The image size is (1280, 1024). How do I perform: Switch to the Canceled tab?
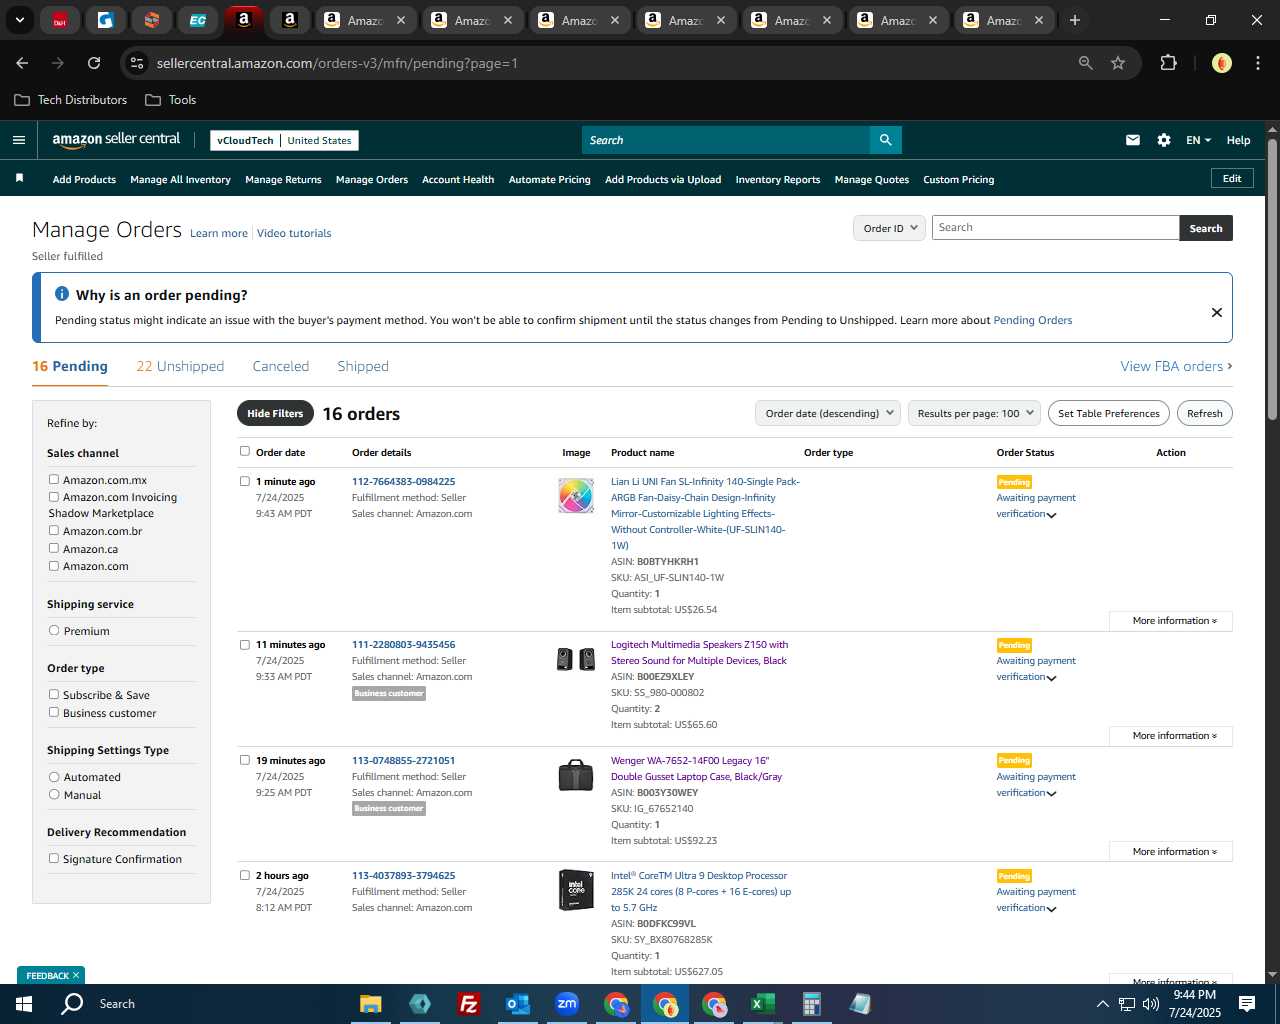click(281, 366)
